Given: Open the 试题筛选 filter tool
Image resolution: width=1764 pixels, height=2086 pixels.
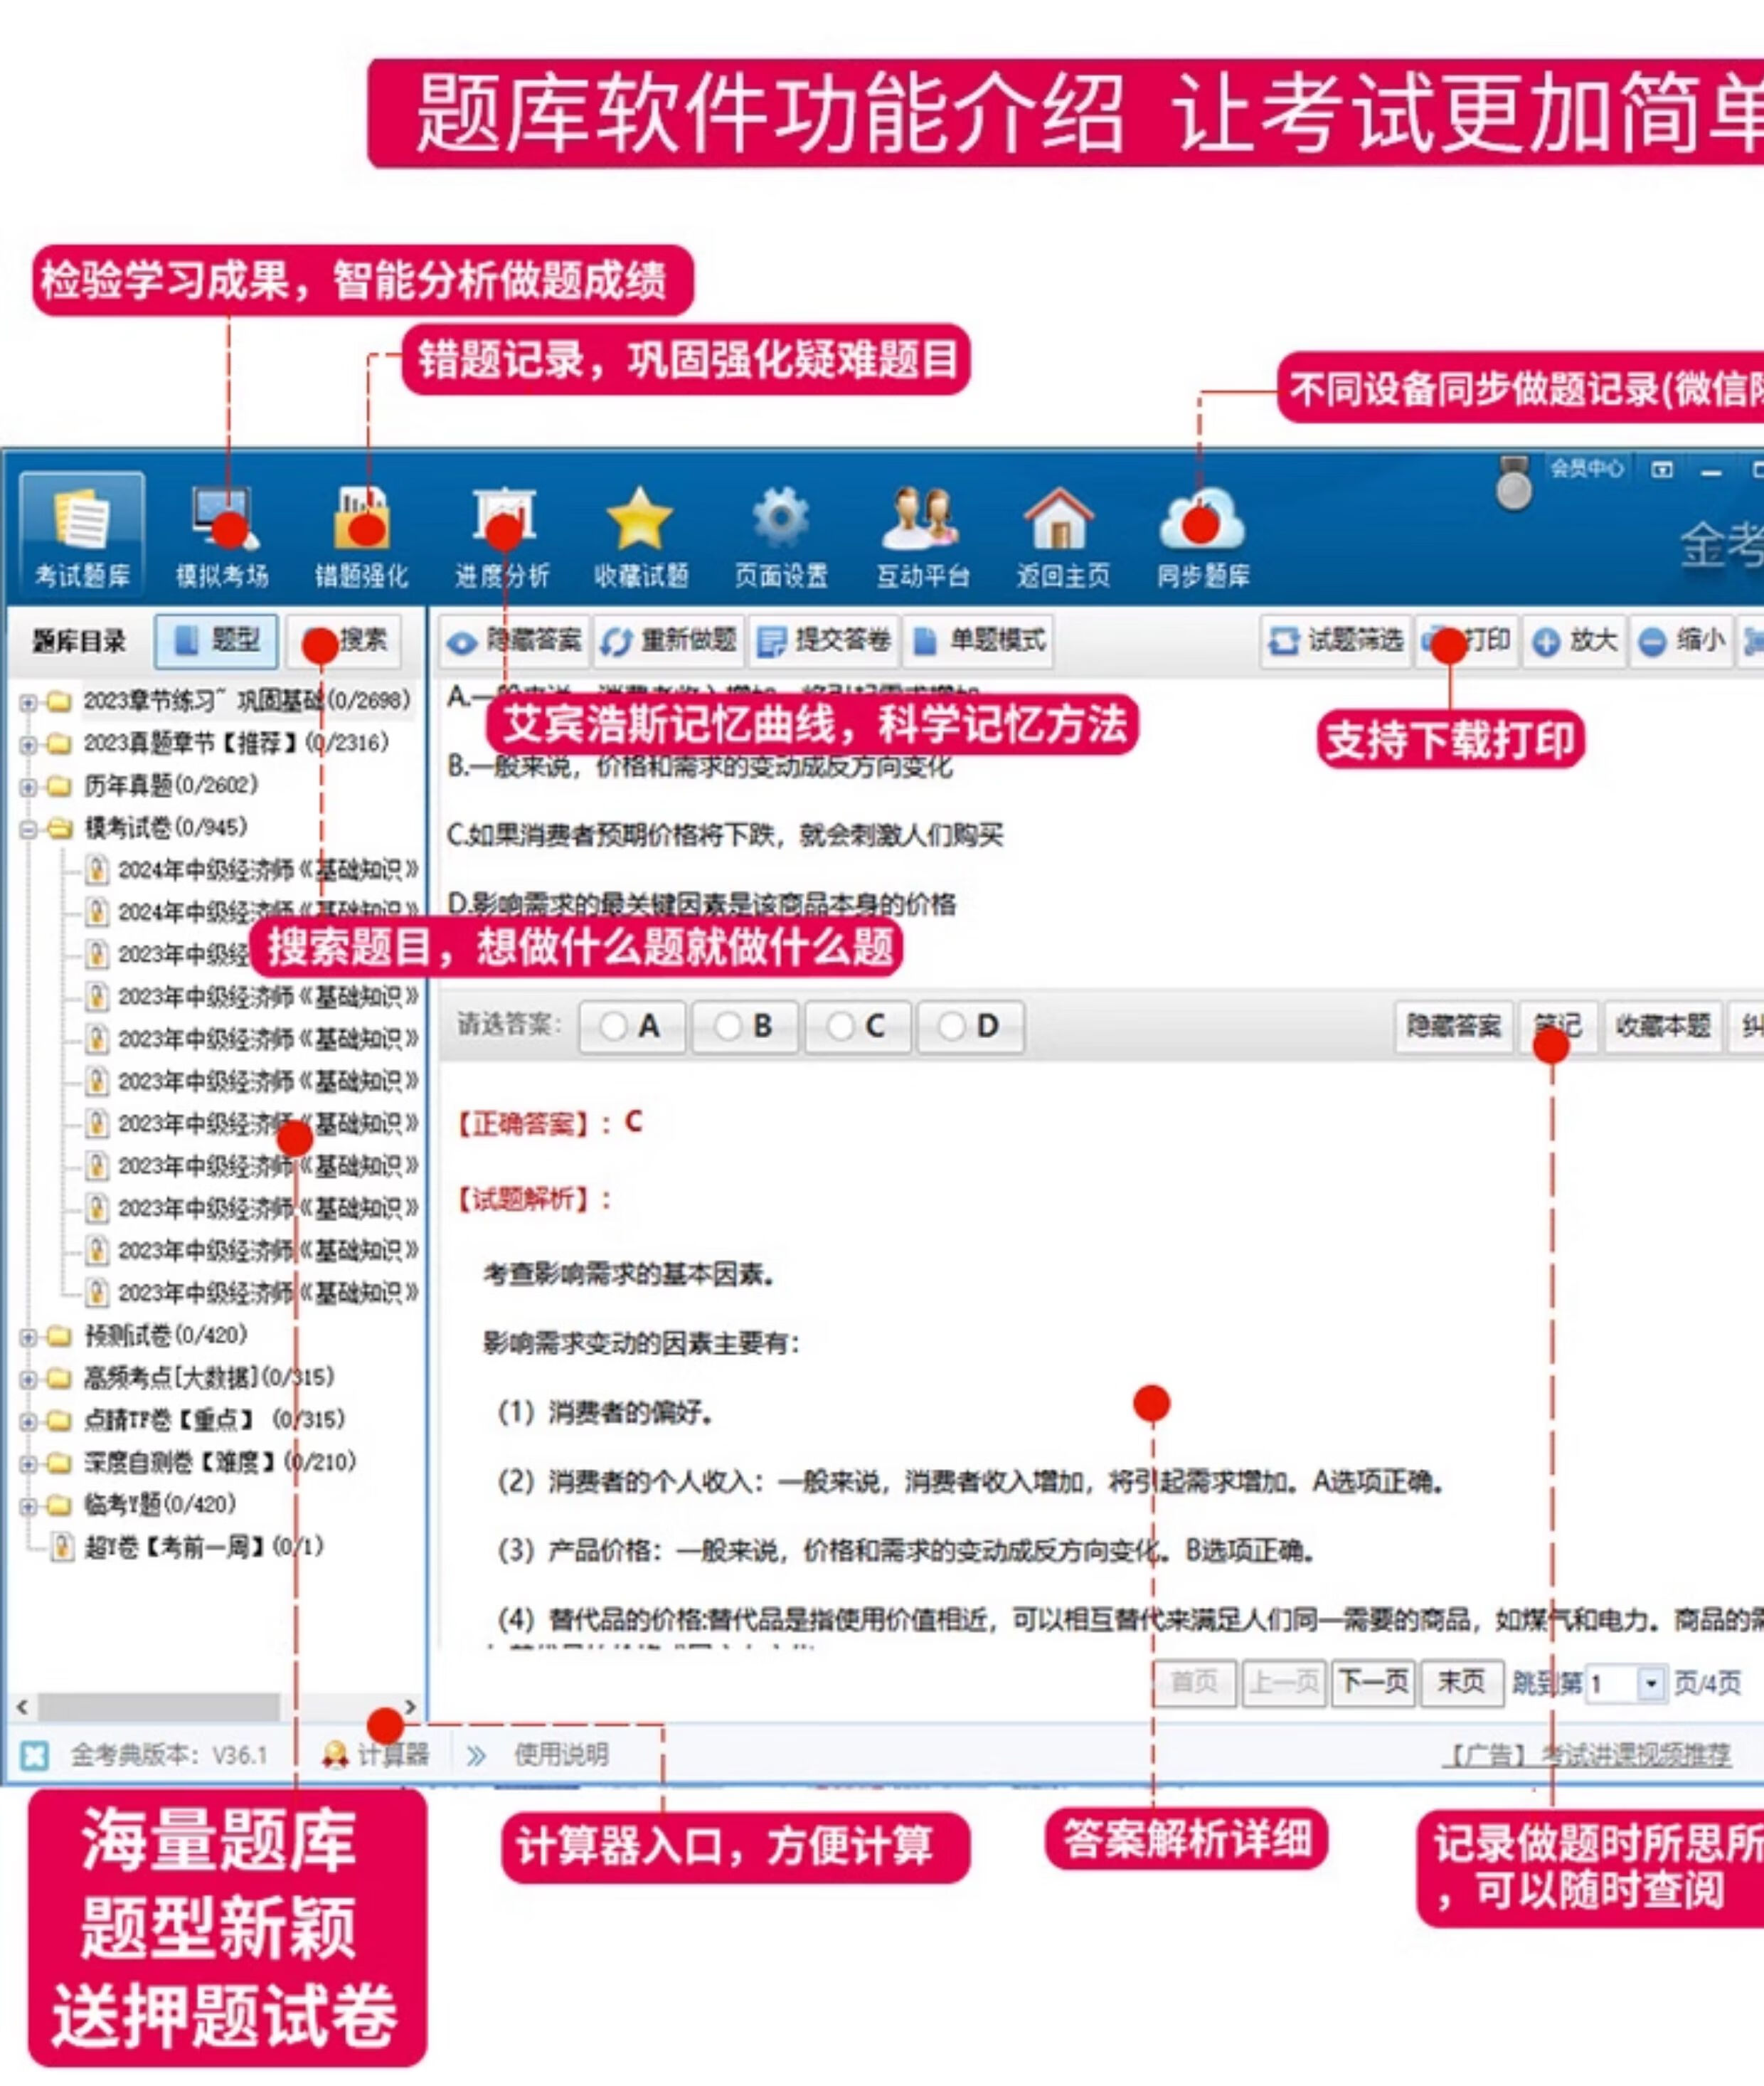Looking at the screenshot, I should 1336,640.
